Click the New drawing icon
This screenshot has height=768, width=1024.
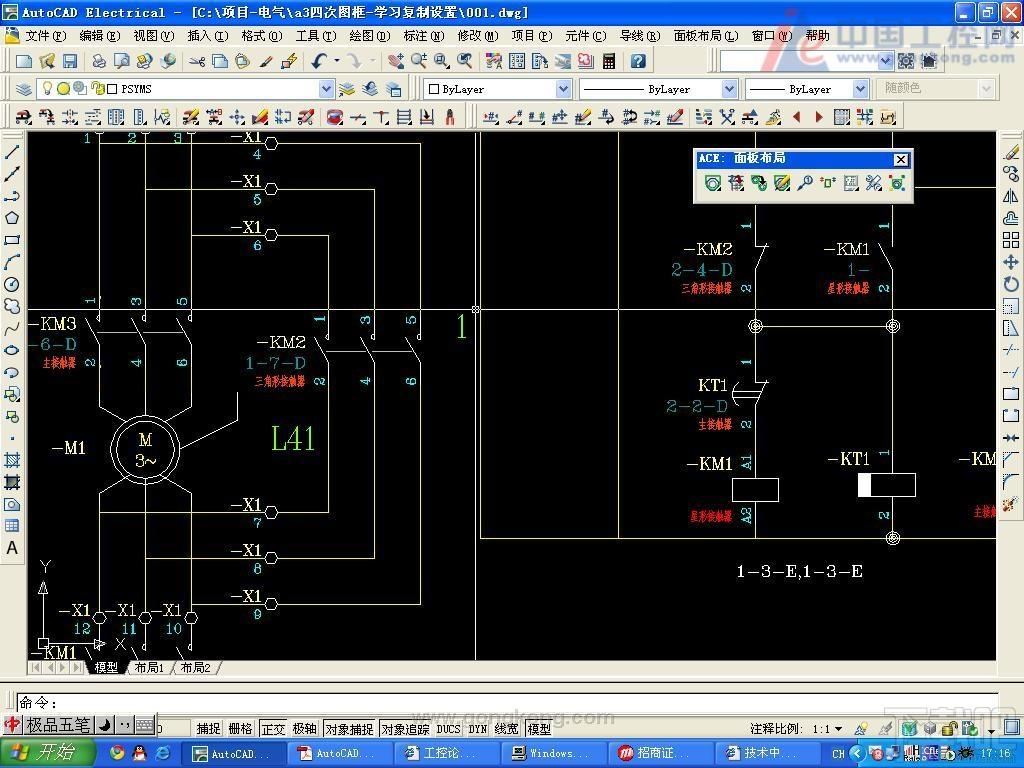[x=24, y=61]
